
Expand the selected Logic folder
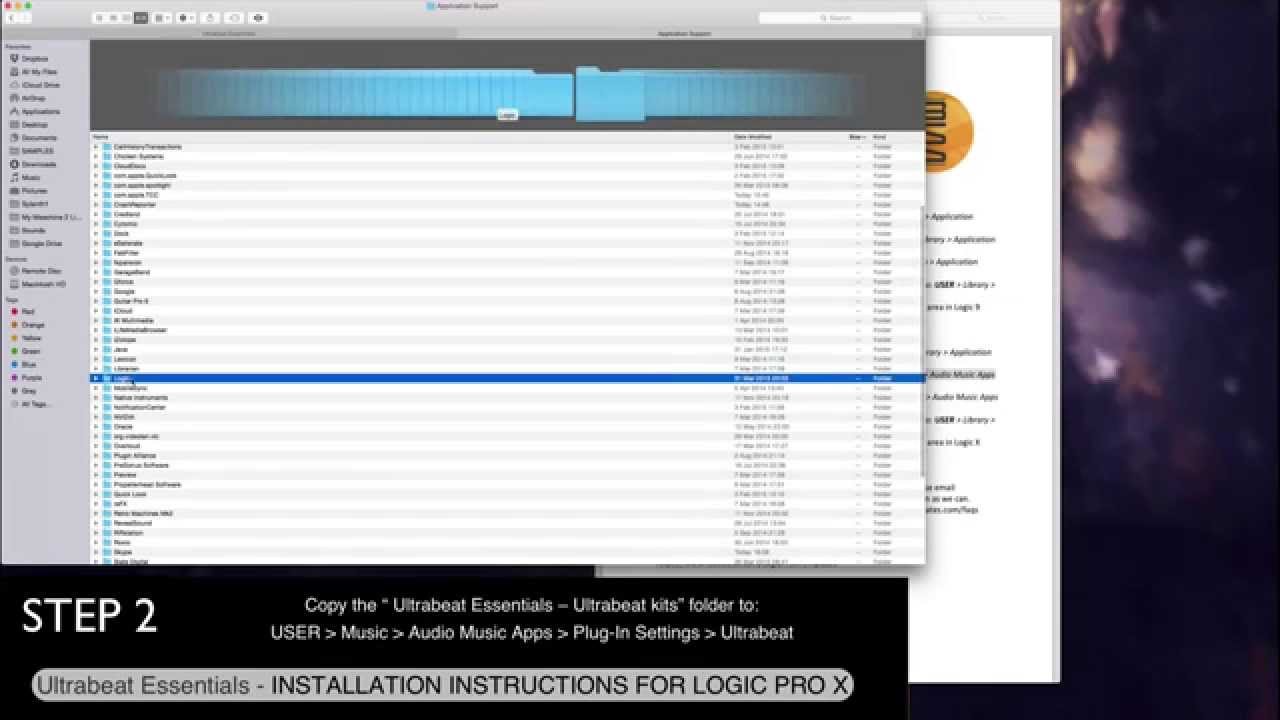pyautogui.click(x=96, y=378)
